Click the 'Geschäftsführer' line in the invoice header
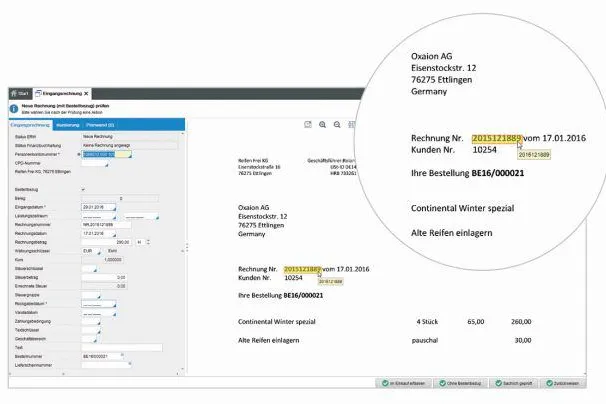This screenshot has width=606, height=404. [x=331, y=160]
